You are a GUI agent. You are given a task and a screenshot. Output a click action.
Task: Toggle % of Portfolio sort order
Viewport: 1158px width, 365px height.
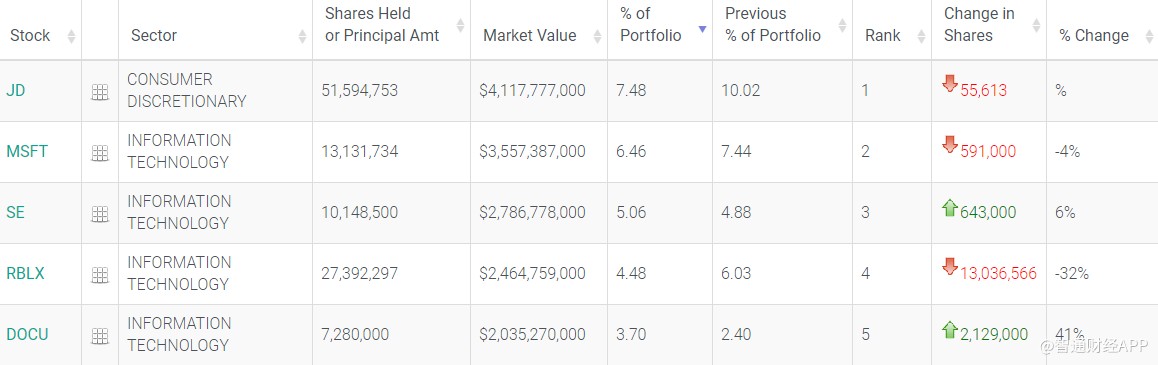click(x=659, y=30)
